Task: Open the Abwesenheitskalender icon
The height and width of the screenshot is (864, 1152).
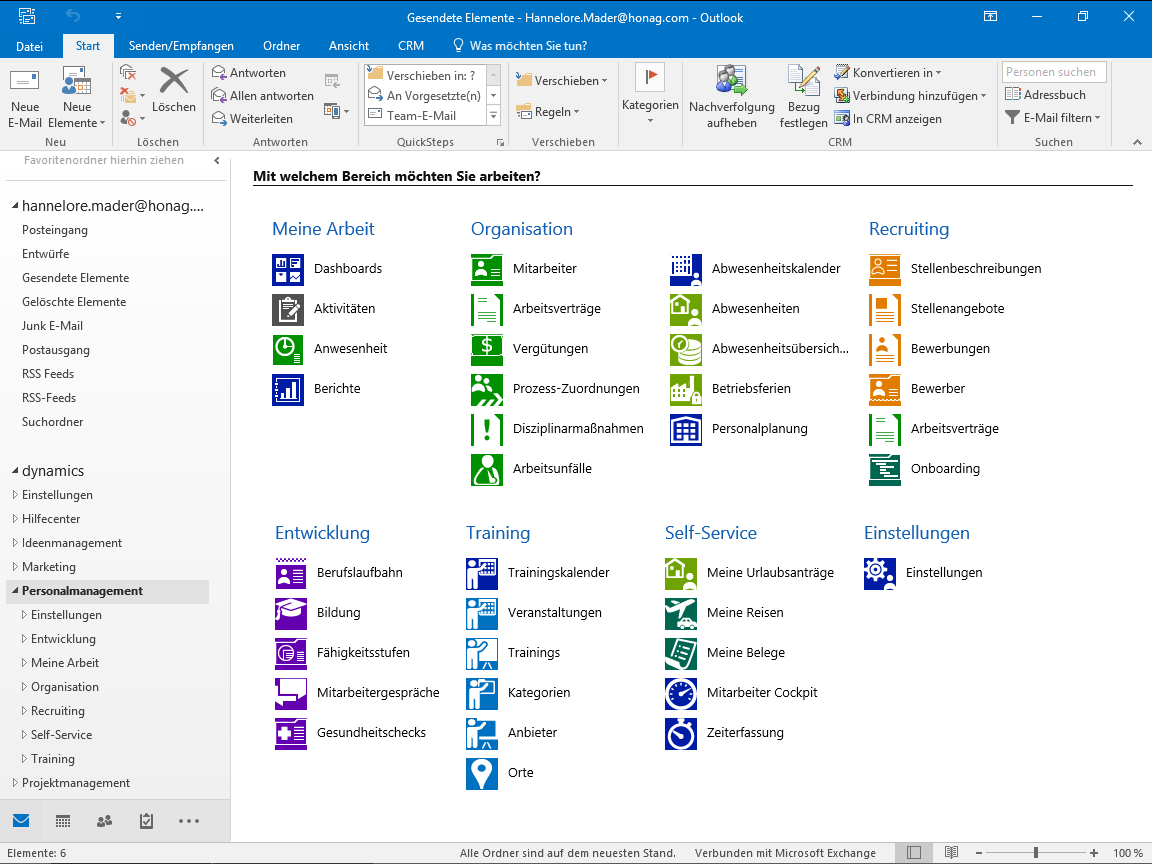Action: click(x=686, y=269)
